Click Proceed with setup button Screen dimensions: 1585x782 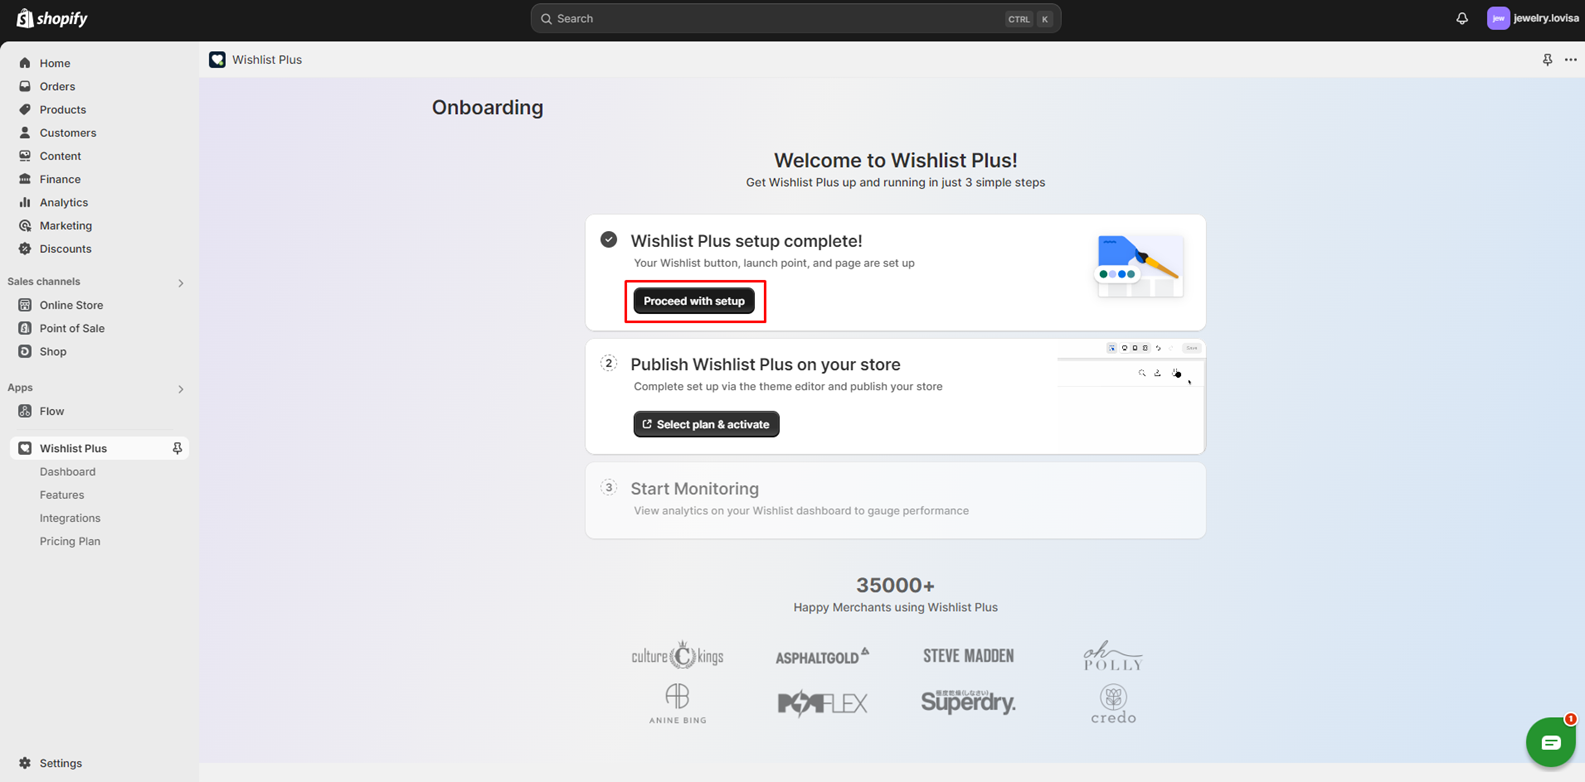pos(694,301)
